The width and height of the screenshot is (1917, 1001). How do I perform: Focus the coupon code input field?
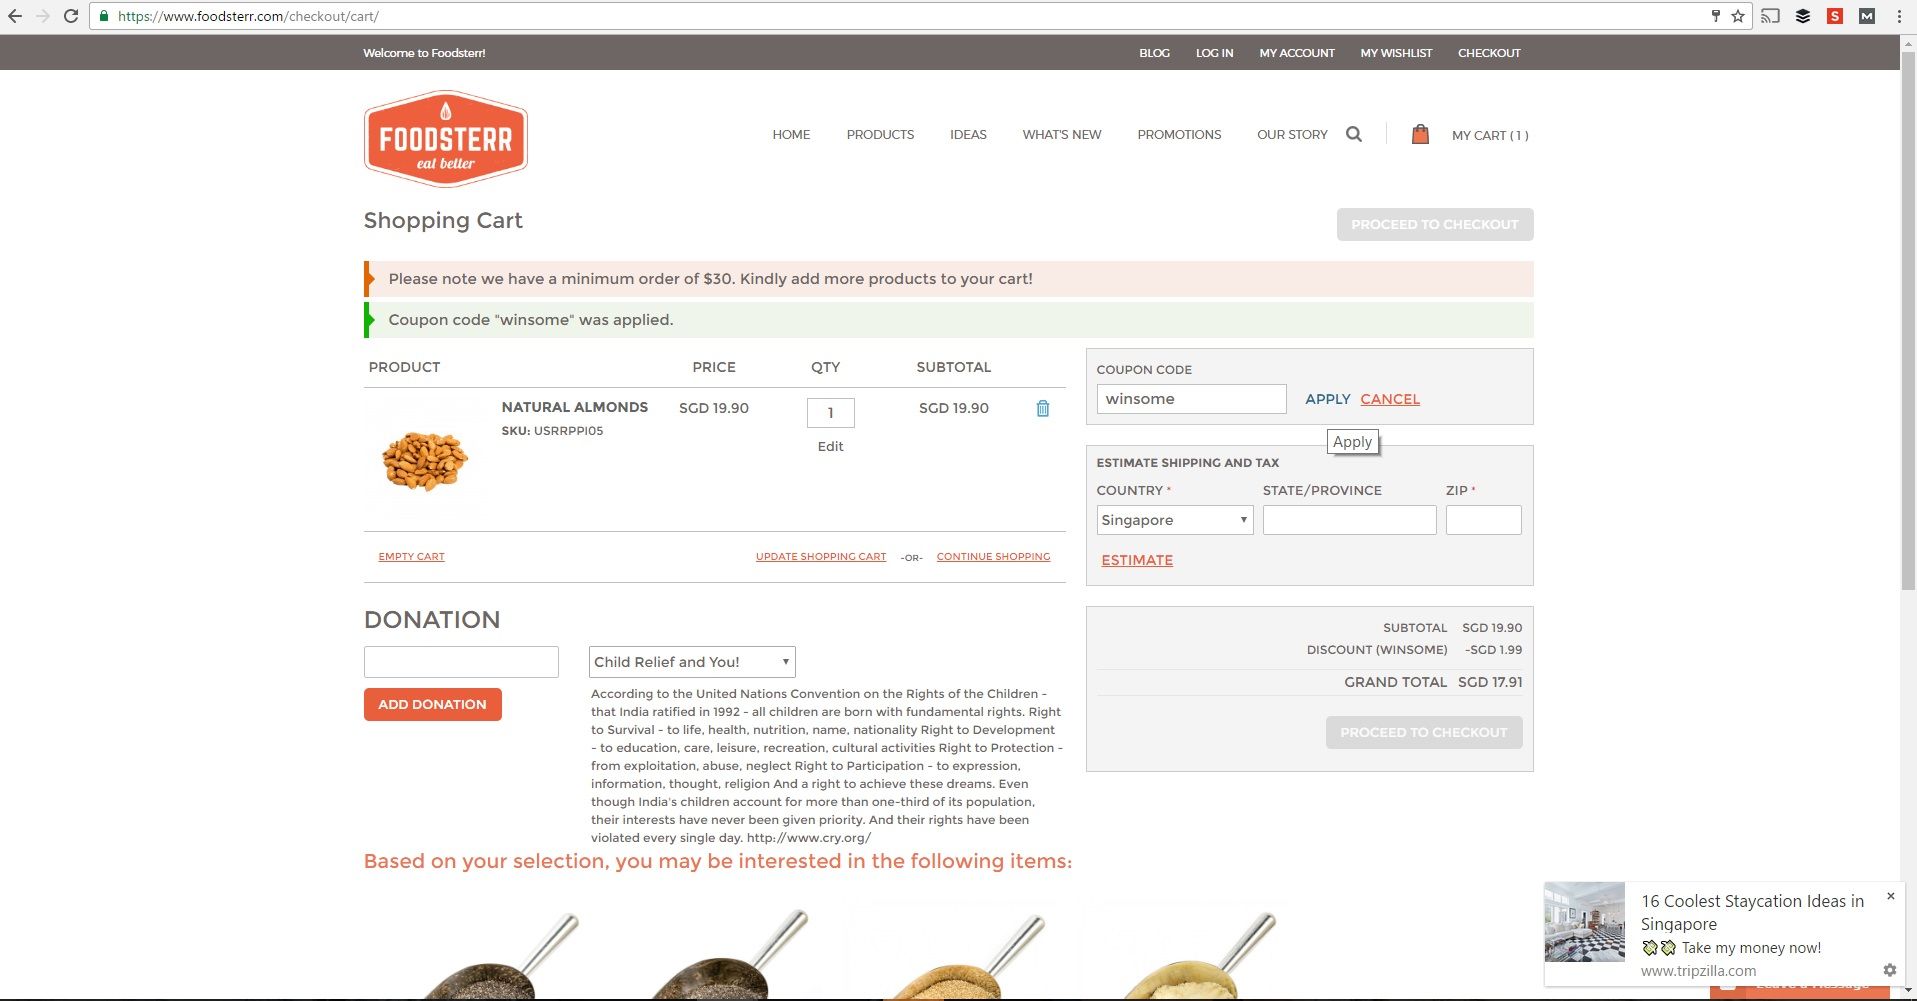tap(1192, 399)
